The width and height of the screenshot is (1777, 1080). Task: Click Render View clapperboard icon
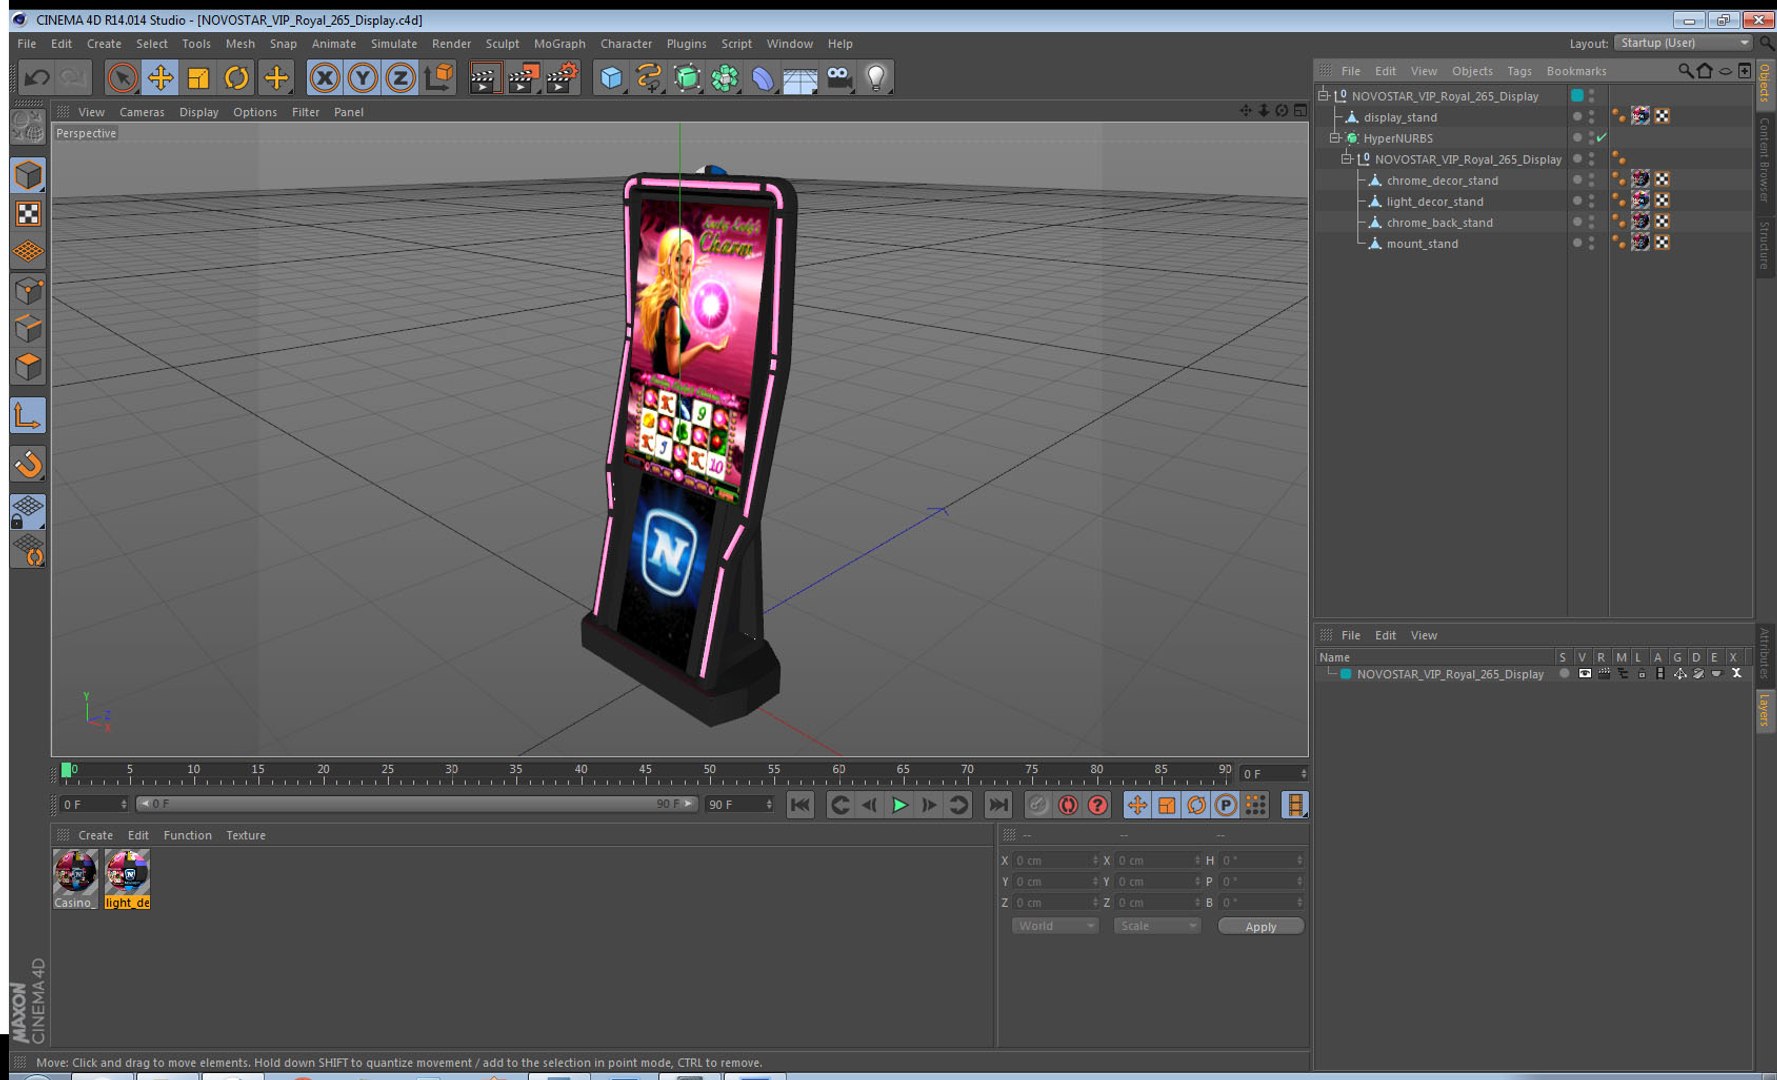tap(484, 77)
